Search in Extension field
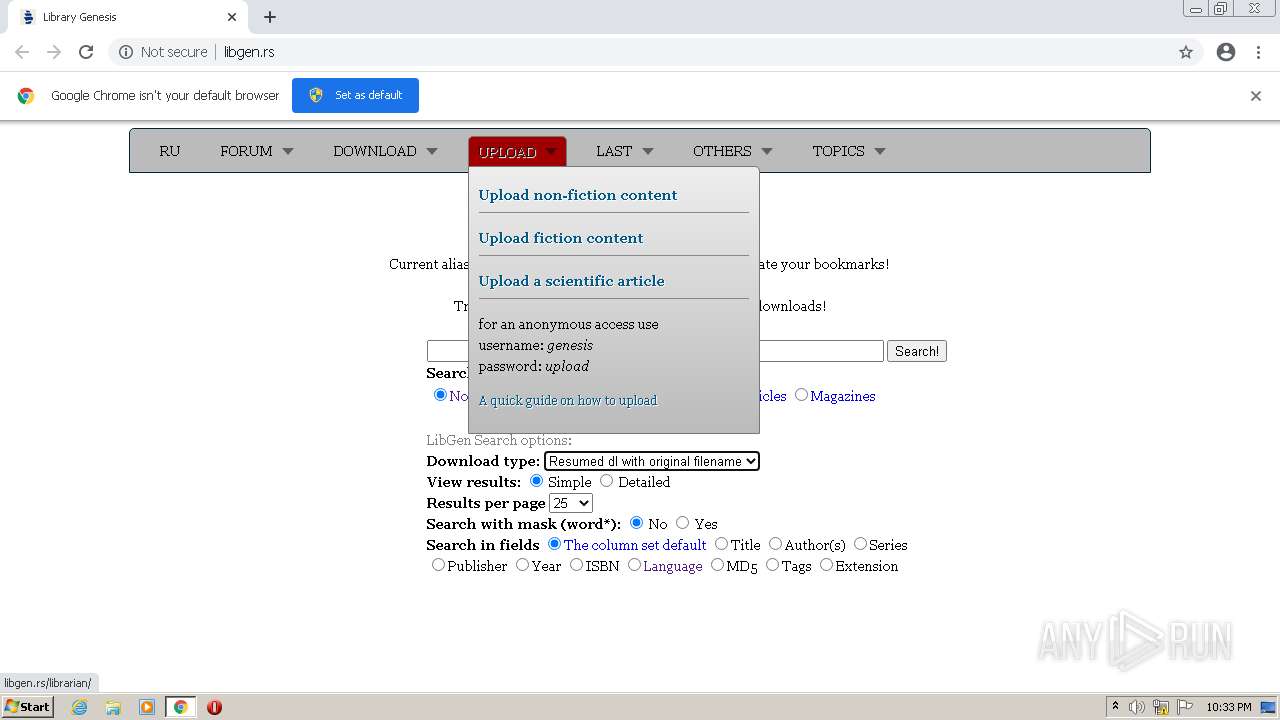Screen dimensions: 1280x720 tap(826, 565)
